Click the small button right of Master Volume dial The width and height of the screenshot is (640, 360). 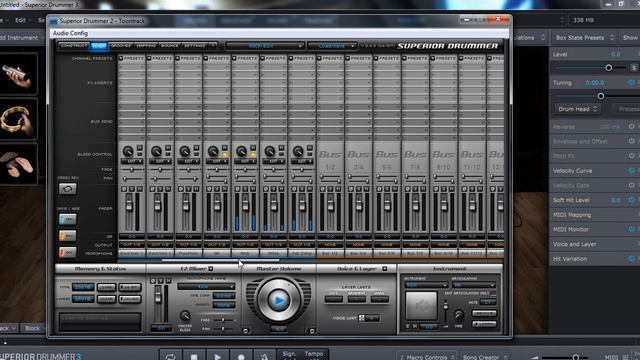[x=312, y=331]
